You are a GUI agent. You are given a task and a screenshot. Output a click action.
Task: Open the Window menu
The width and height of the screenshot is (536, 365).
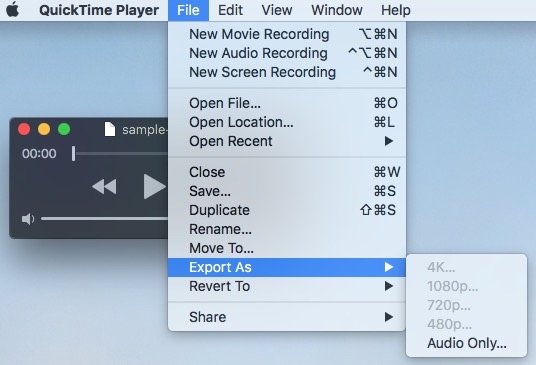pos(337,10)
